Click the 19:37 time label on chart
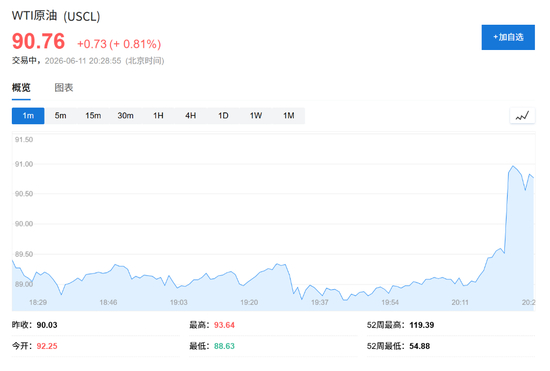Image resolution: width=550 pixels, height=371 pixels. pyautogui.click(x=320, y=302)
